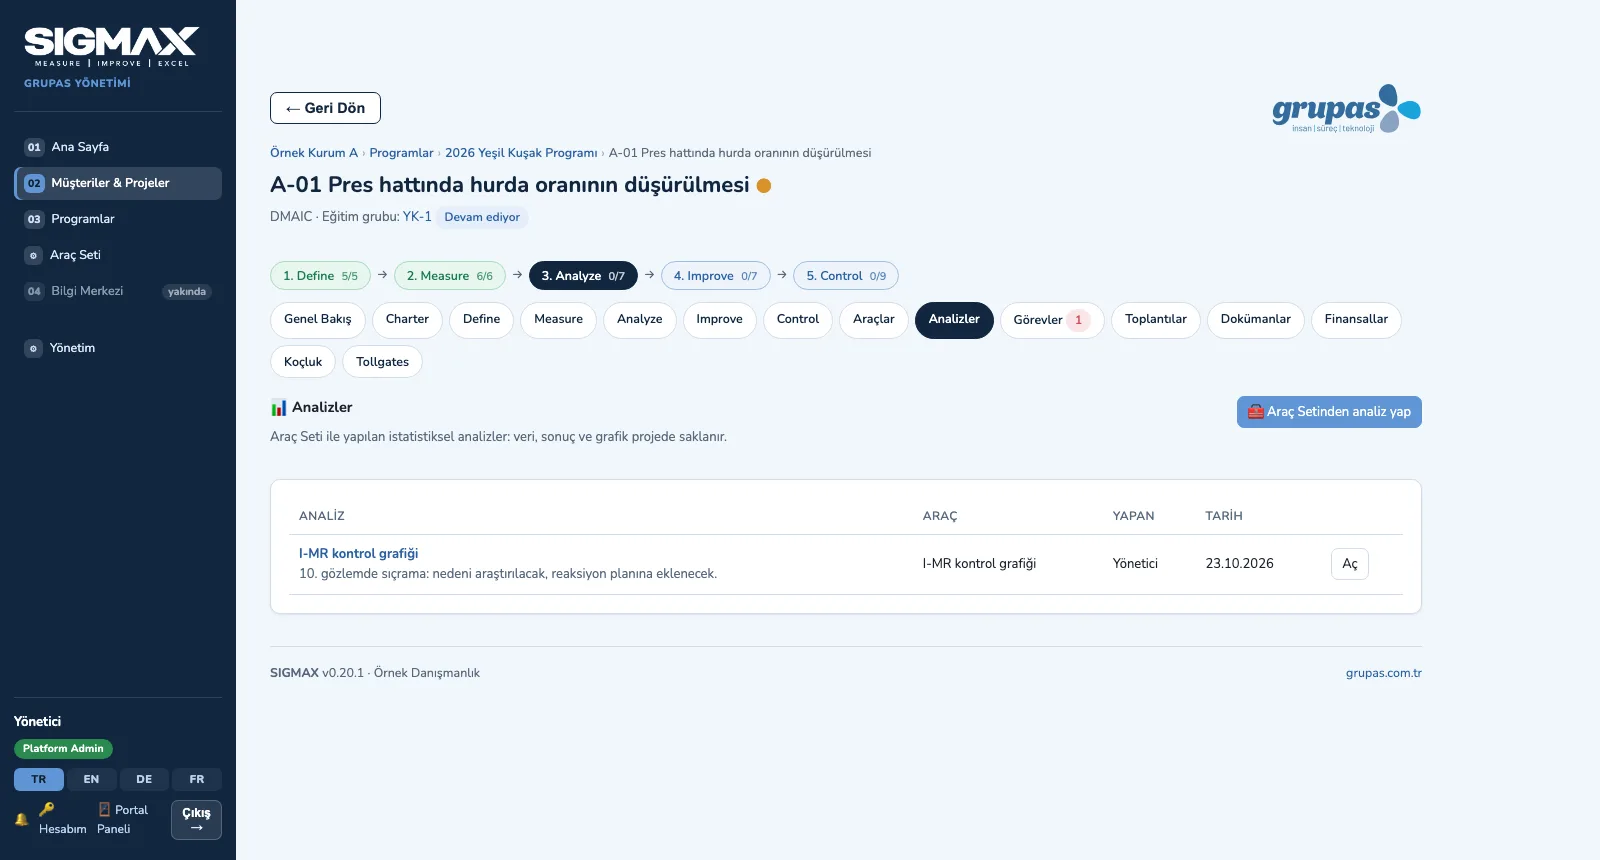Open the Analizler tab
The width and height of the screenshot is (1600, 860).
[x=954, y=320]
